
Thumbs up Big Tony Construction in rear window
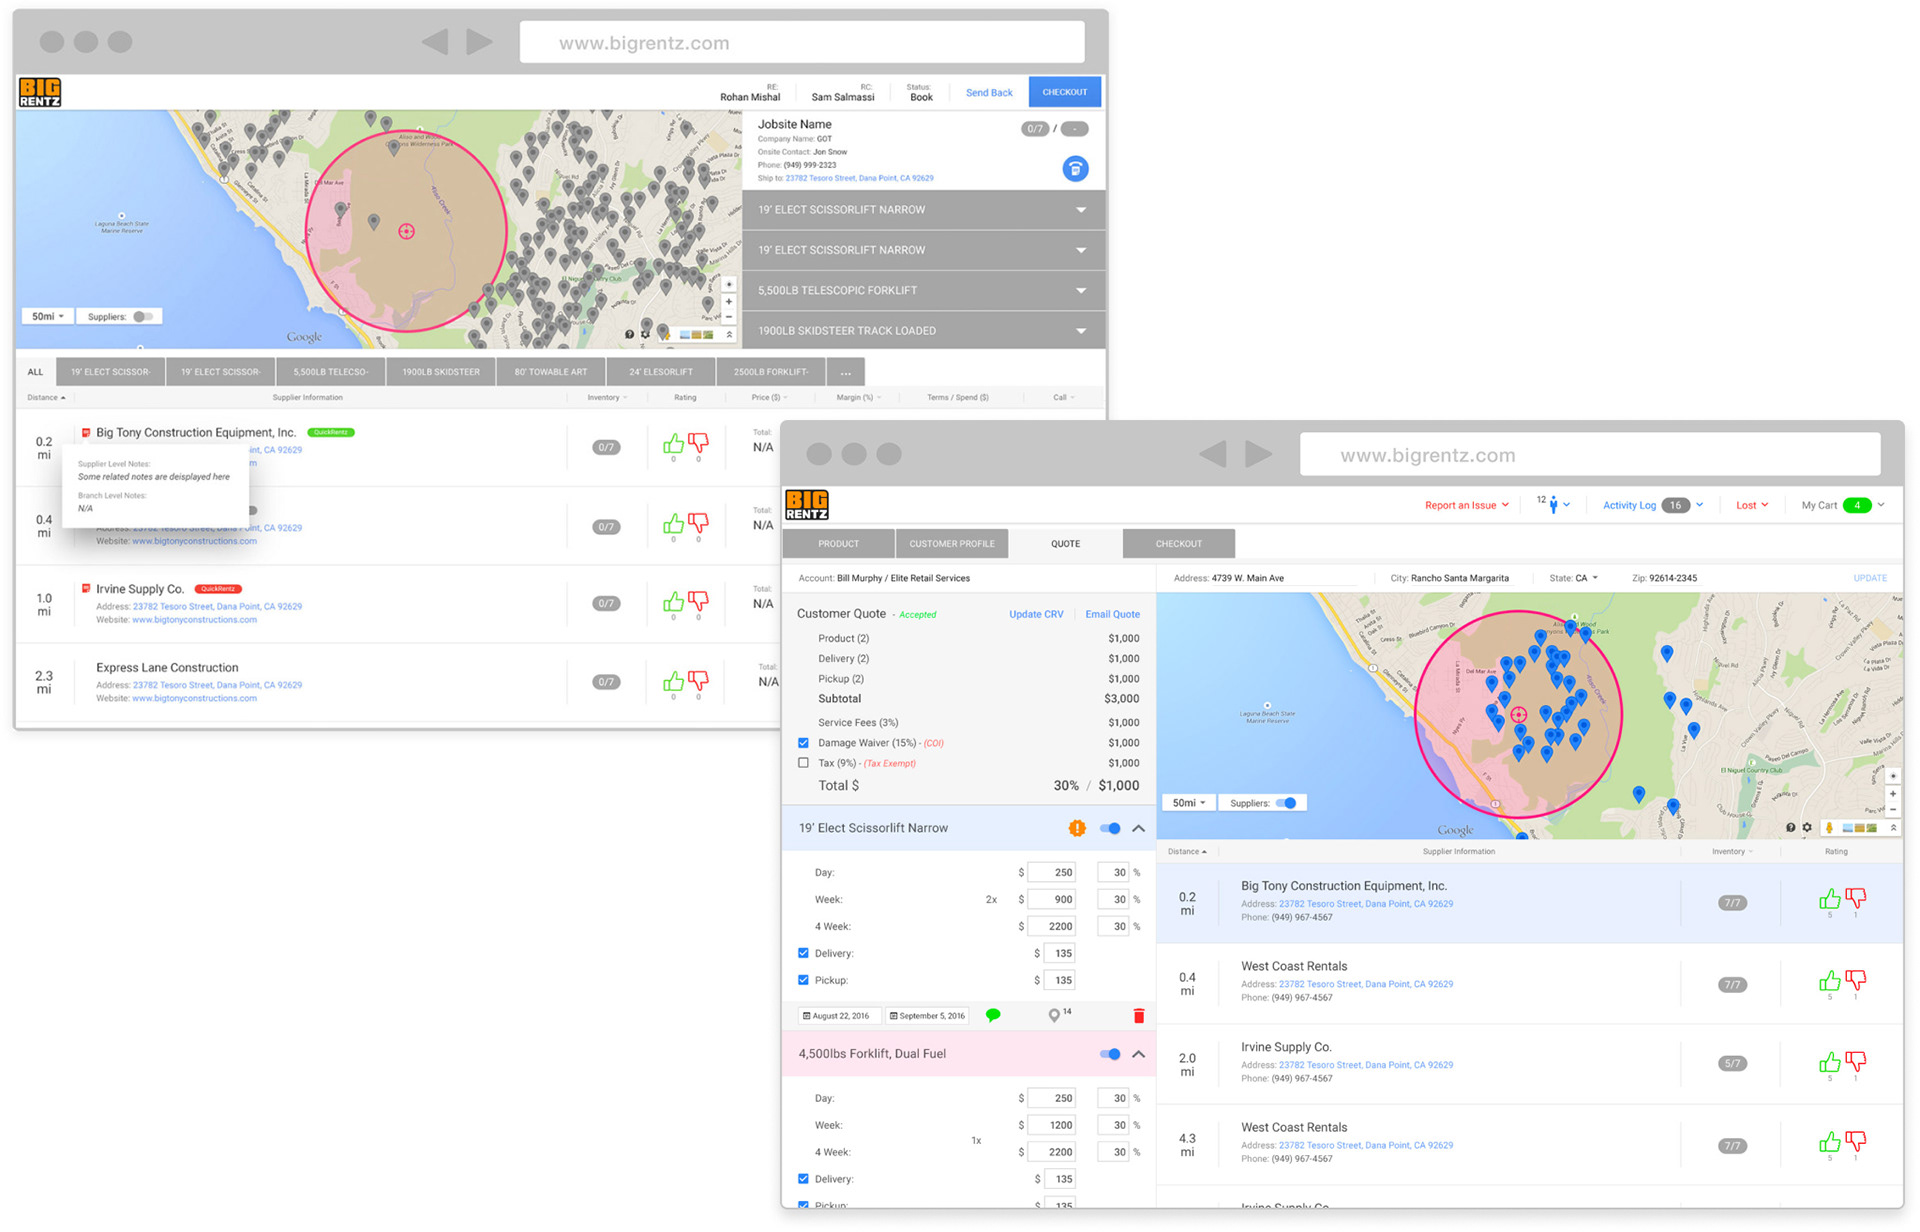pyautogui.click(x=673, y=443)
